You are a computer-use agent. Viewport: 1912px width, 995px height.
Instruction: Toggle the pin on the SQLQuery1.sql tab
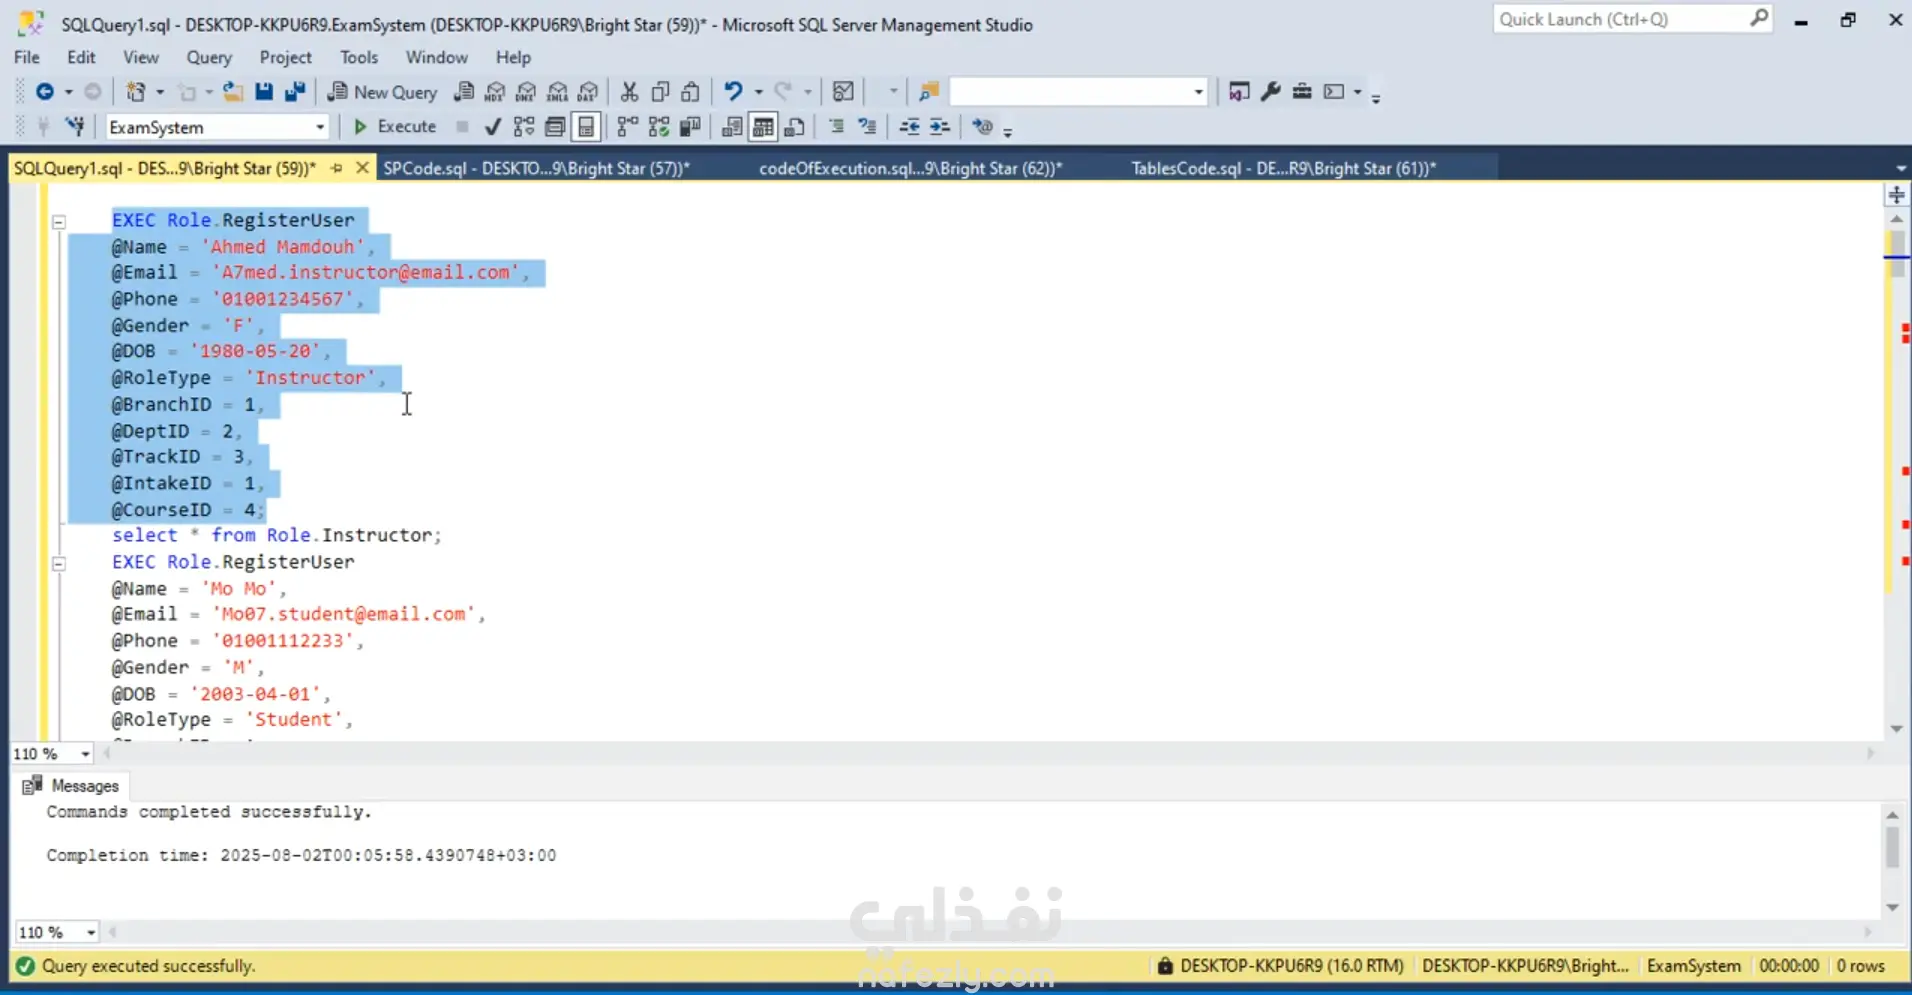[337, 168]
